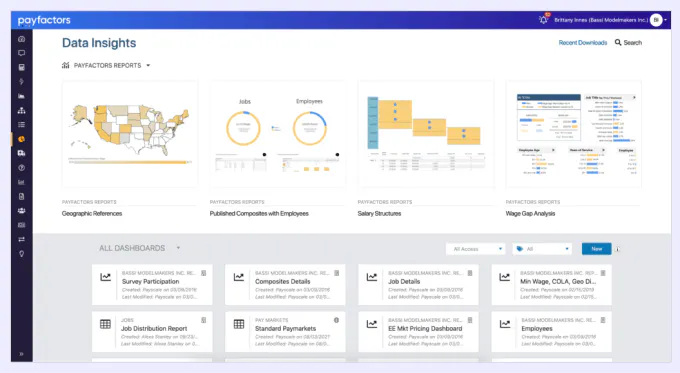This screenshot has height=373, width=680.
Task: Open the Employees dashboard
Action: (551, 331)
